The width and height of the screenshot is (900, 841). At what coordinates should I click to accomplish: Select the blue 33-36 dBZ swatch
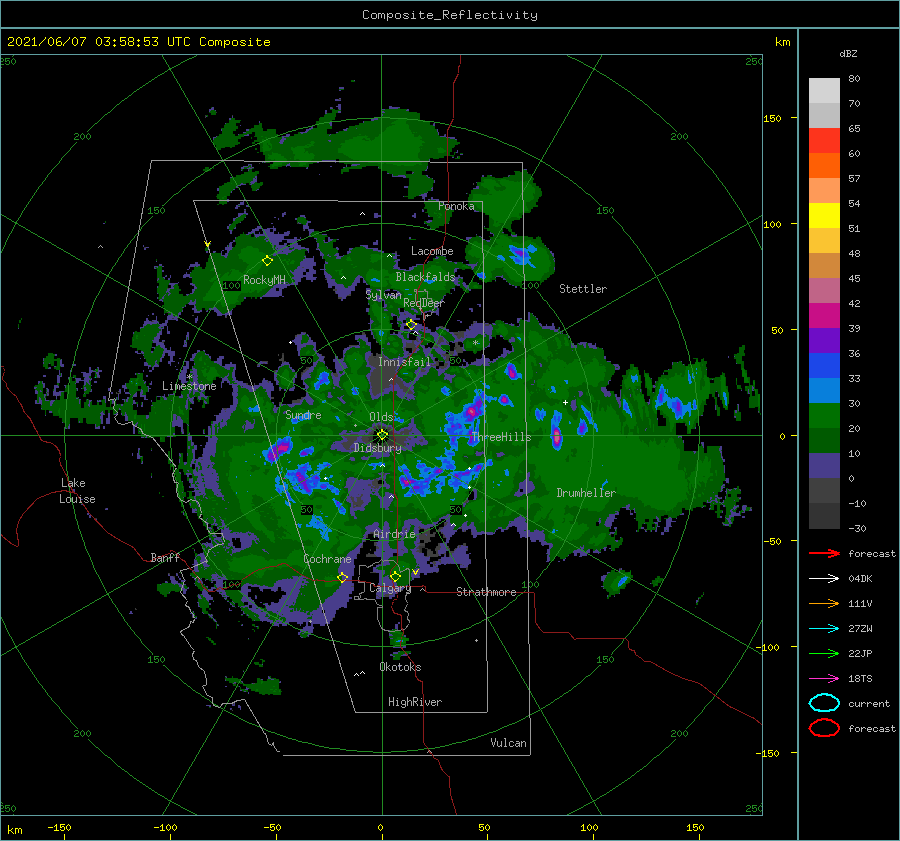point(824,366)
